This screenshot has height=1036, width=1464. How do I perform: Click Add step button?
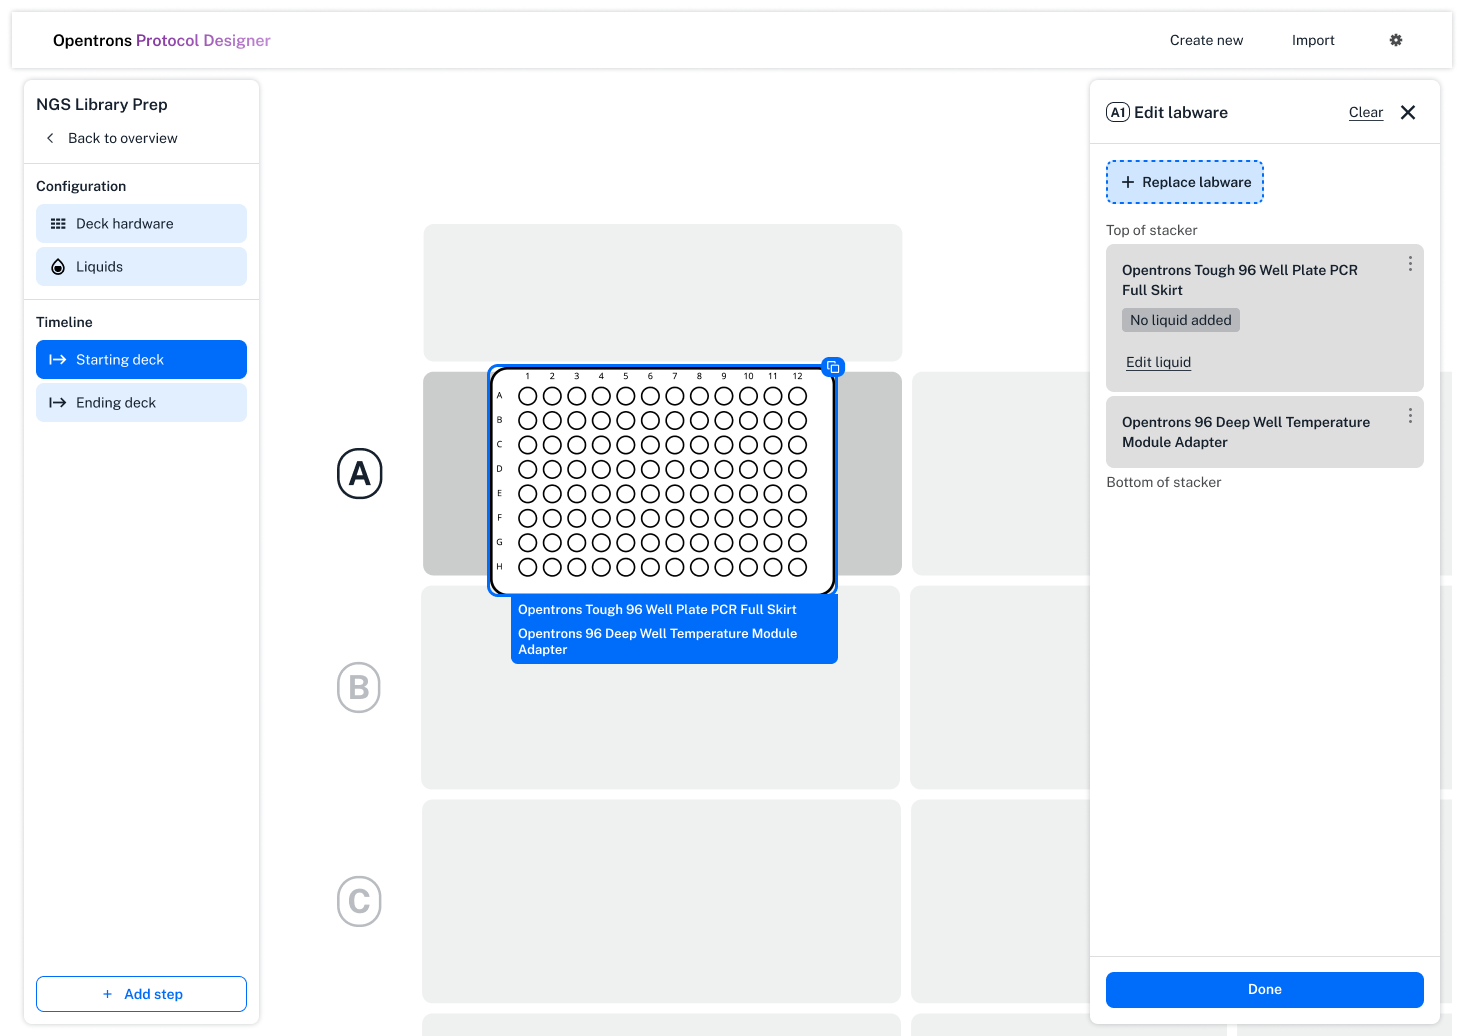[141, 994]
